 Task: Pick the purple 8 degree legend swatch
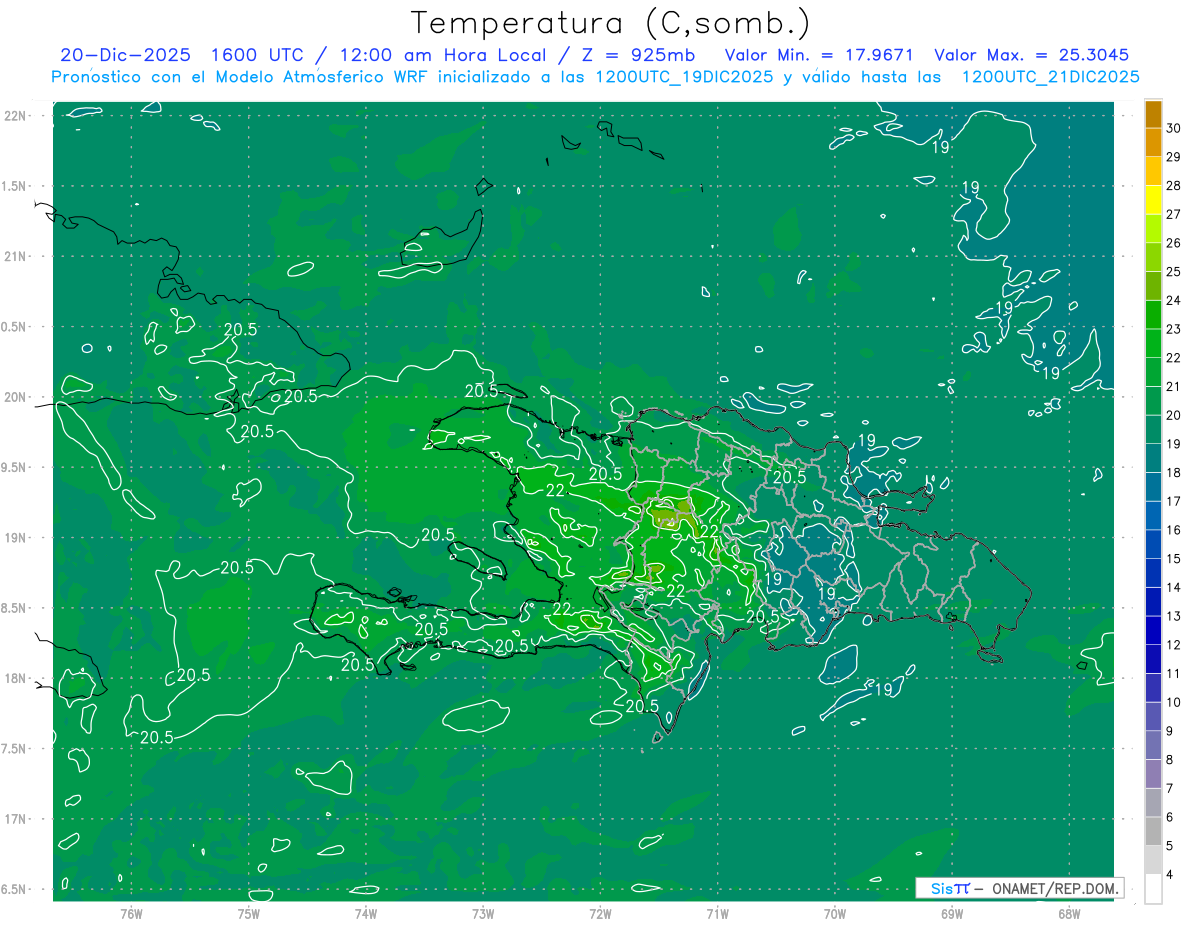click(1153, 746)
